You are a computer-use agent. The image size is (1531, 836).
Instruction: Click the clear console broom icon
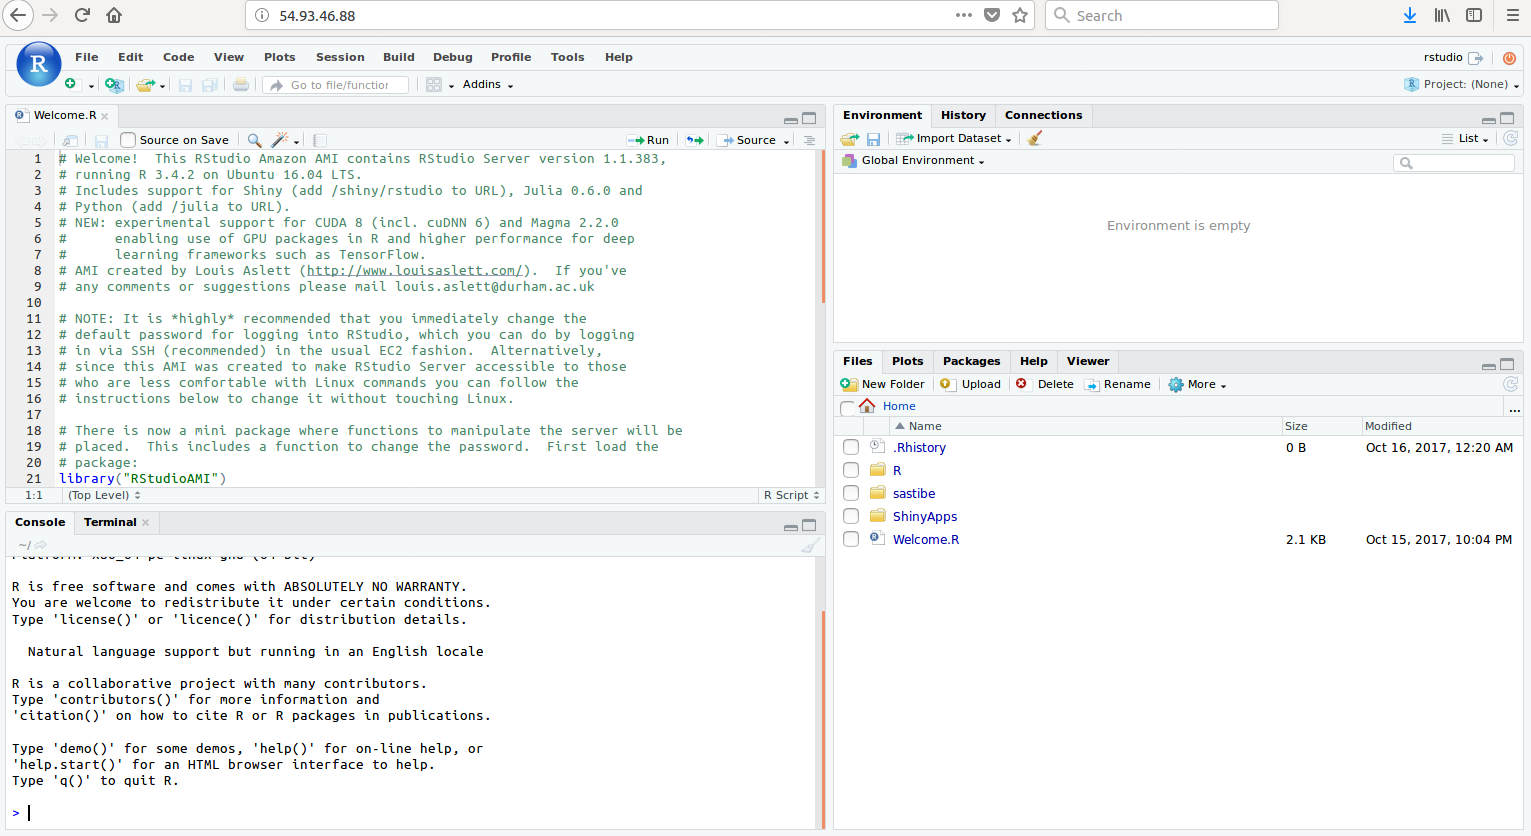[811, 545]
